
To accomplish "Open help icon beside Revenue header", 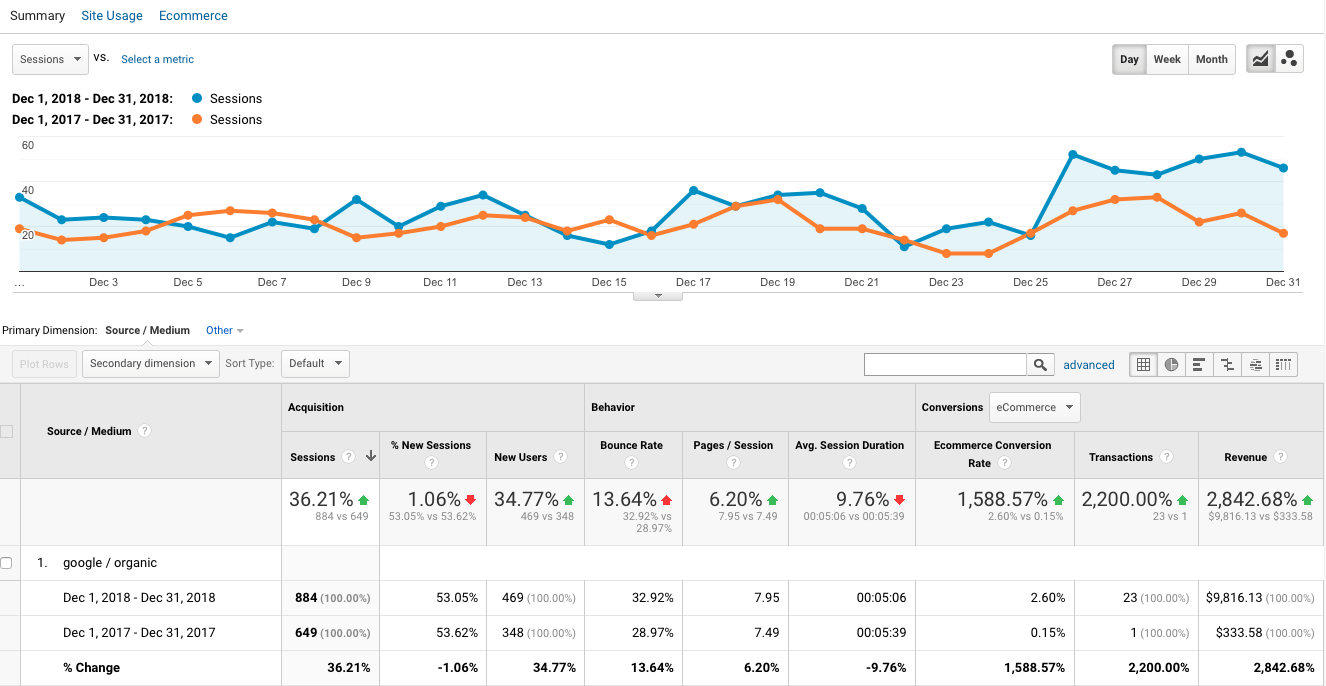I will click(1280, 457).
